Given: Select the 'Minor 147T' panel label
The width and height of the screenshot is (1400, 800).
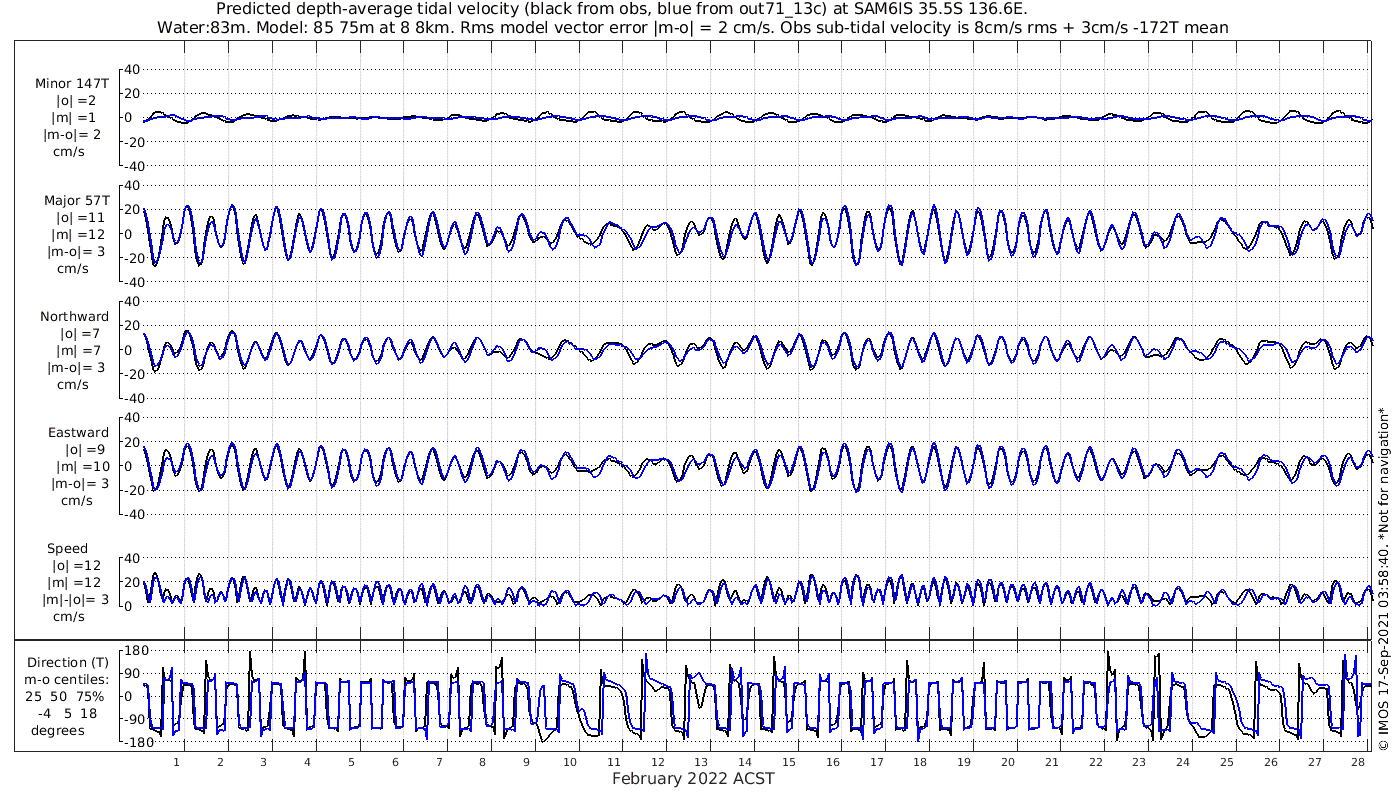Looking at the screenshot, I should [71, 84].
